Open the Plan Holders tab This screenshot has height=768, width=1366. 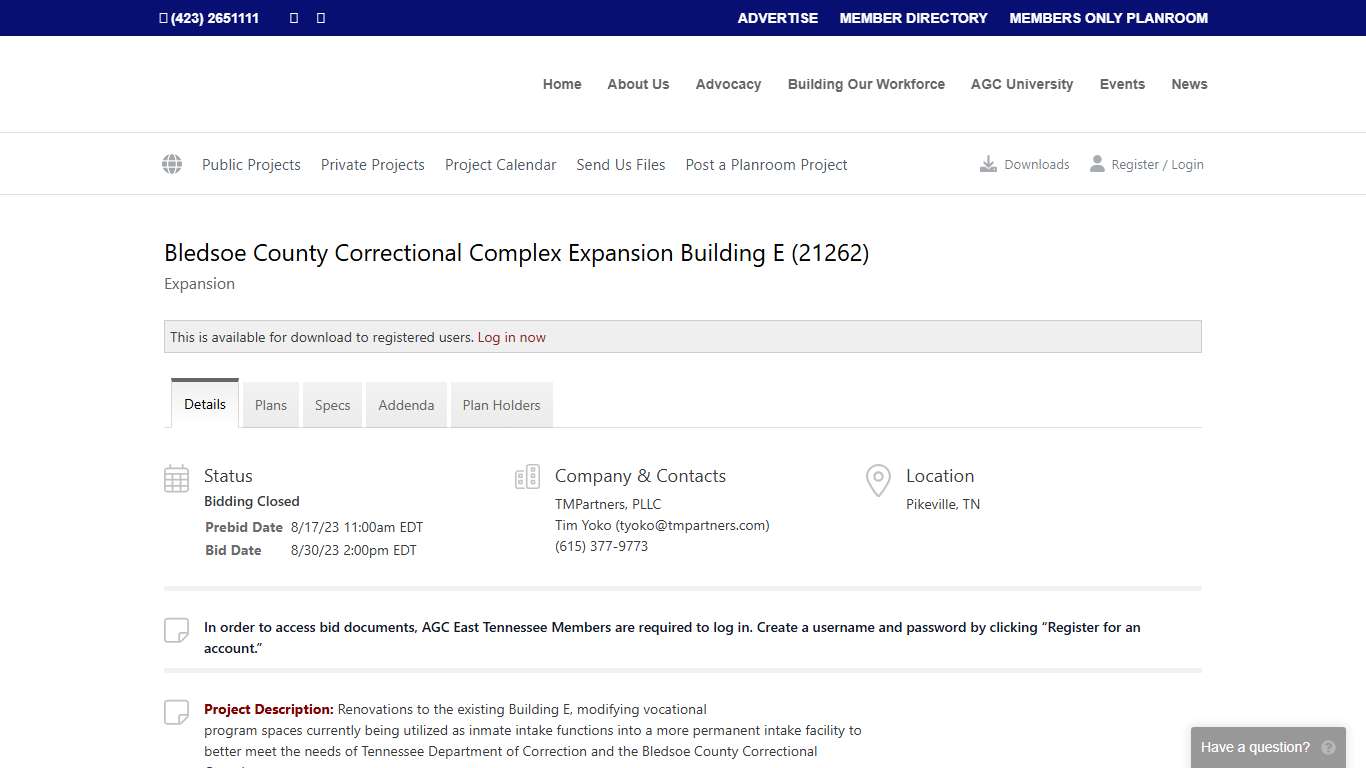(501, 404)
